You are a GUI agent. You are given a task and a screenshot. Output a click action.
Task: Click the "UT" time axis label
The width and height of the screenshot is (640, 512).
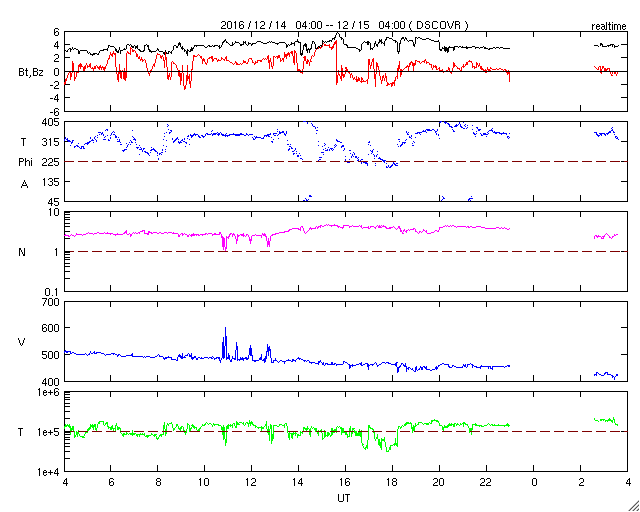tap(344, 498)
